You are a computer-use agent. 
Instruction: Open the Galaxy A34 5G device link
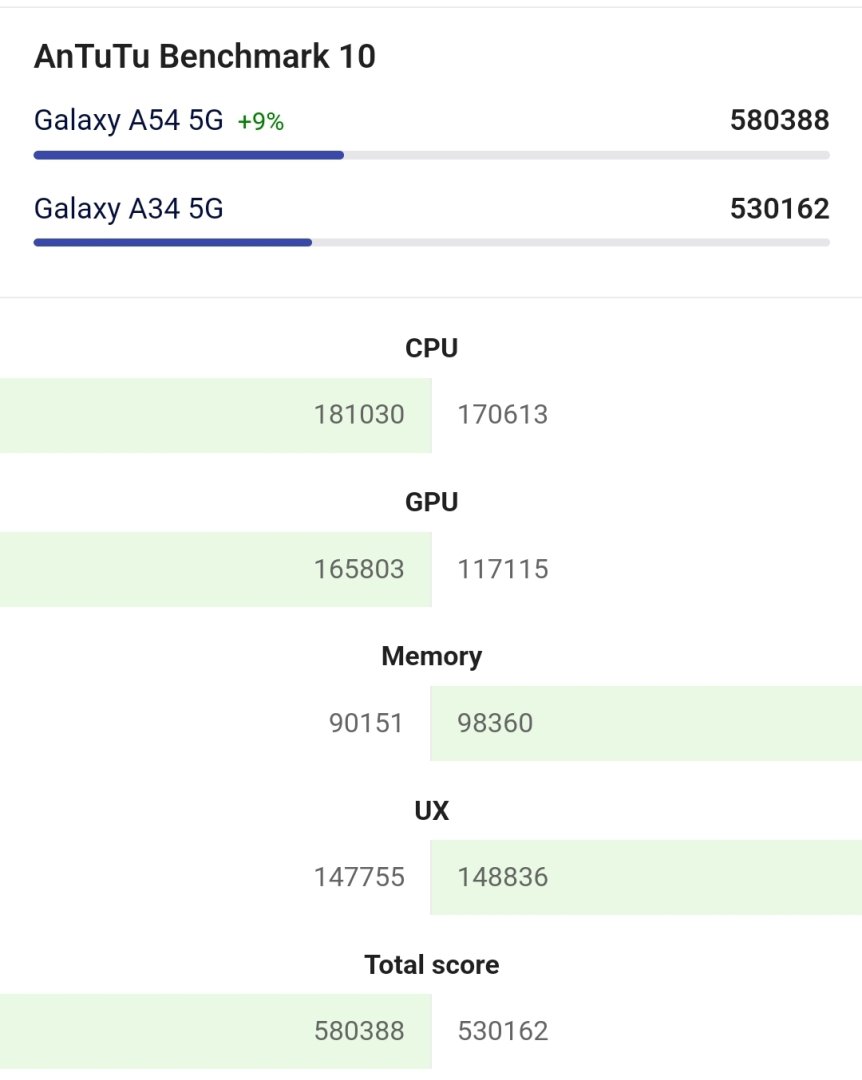(128, 209)
